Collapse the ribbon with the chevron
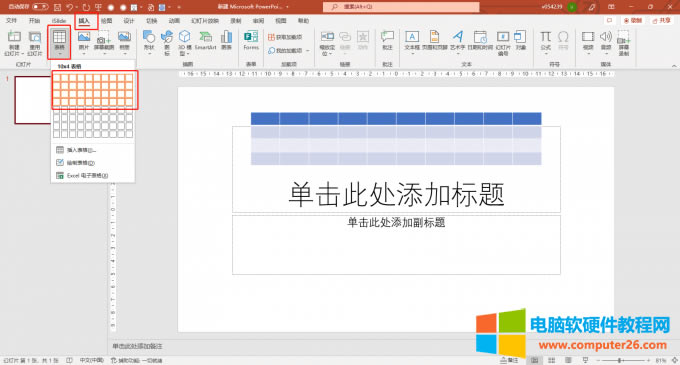 pyautogui.click(x=674, y=65)
